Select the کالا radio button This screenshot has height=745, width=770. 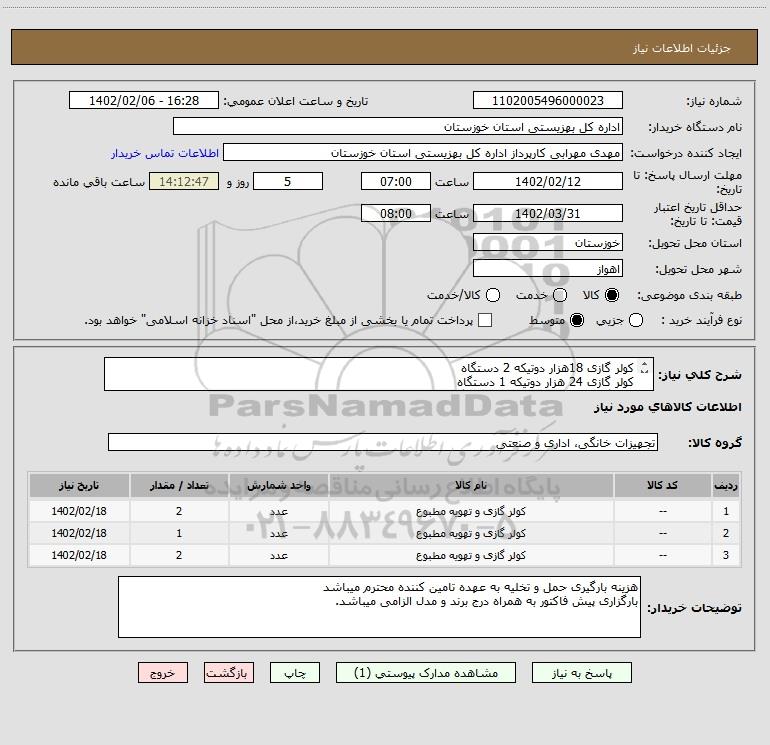click(x=612, y=295)
